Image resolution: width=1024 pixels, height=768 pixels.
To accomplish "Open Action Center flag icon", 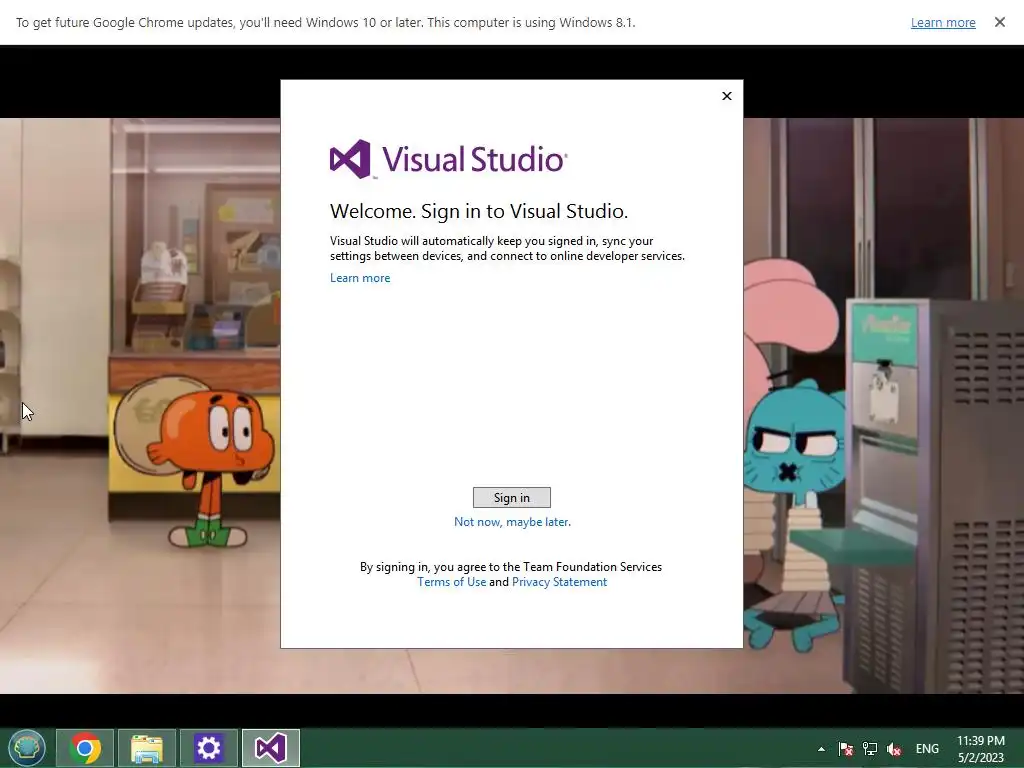I will [846, 749].
